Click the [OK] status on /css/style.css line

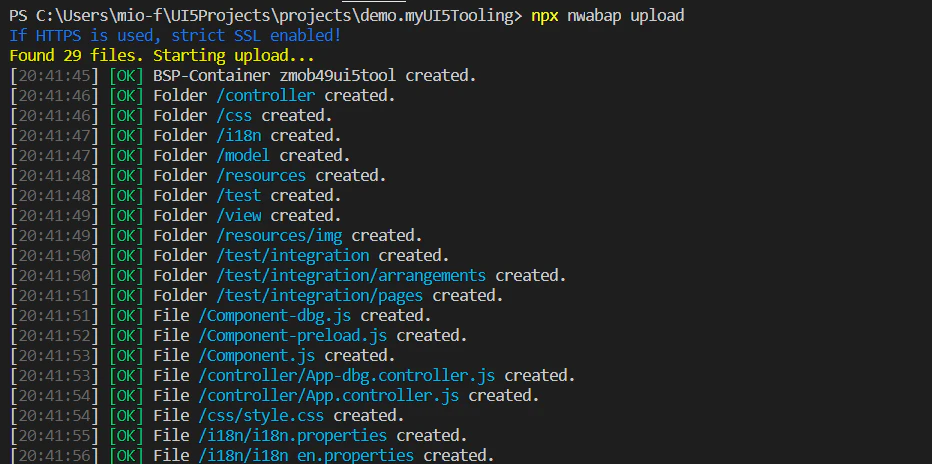point(127,416)
